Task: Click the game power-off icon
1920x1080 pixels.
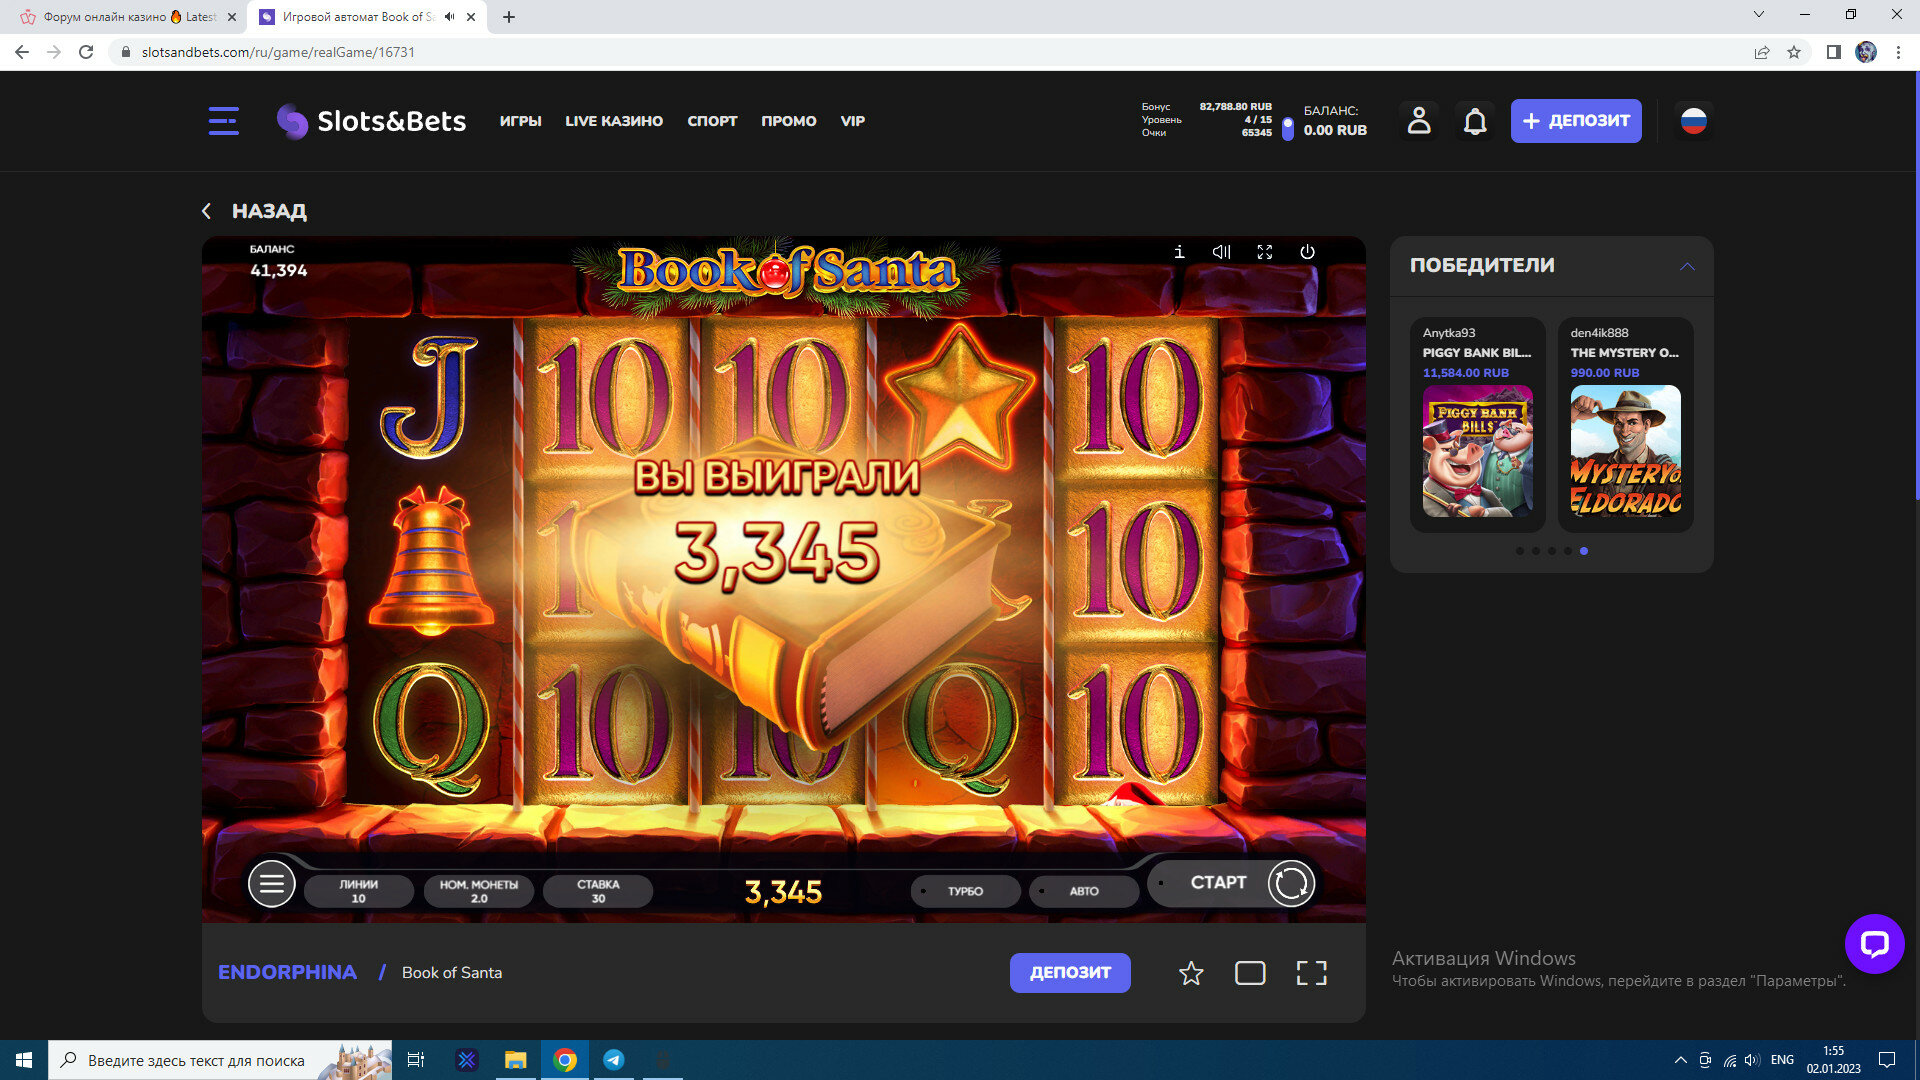Action: pos(1307,252)
